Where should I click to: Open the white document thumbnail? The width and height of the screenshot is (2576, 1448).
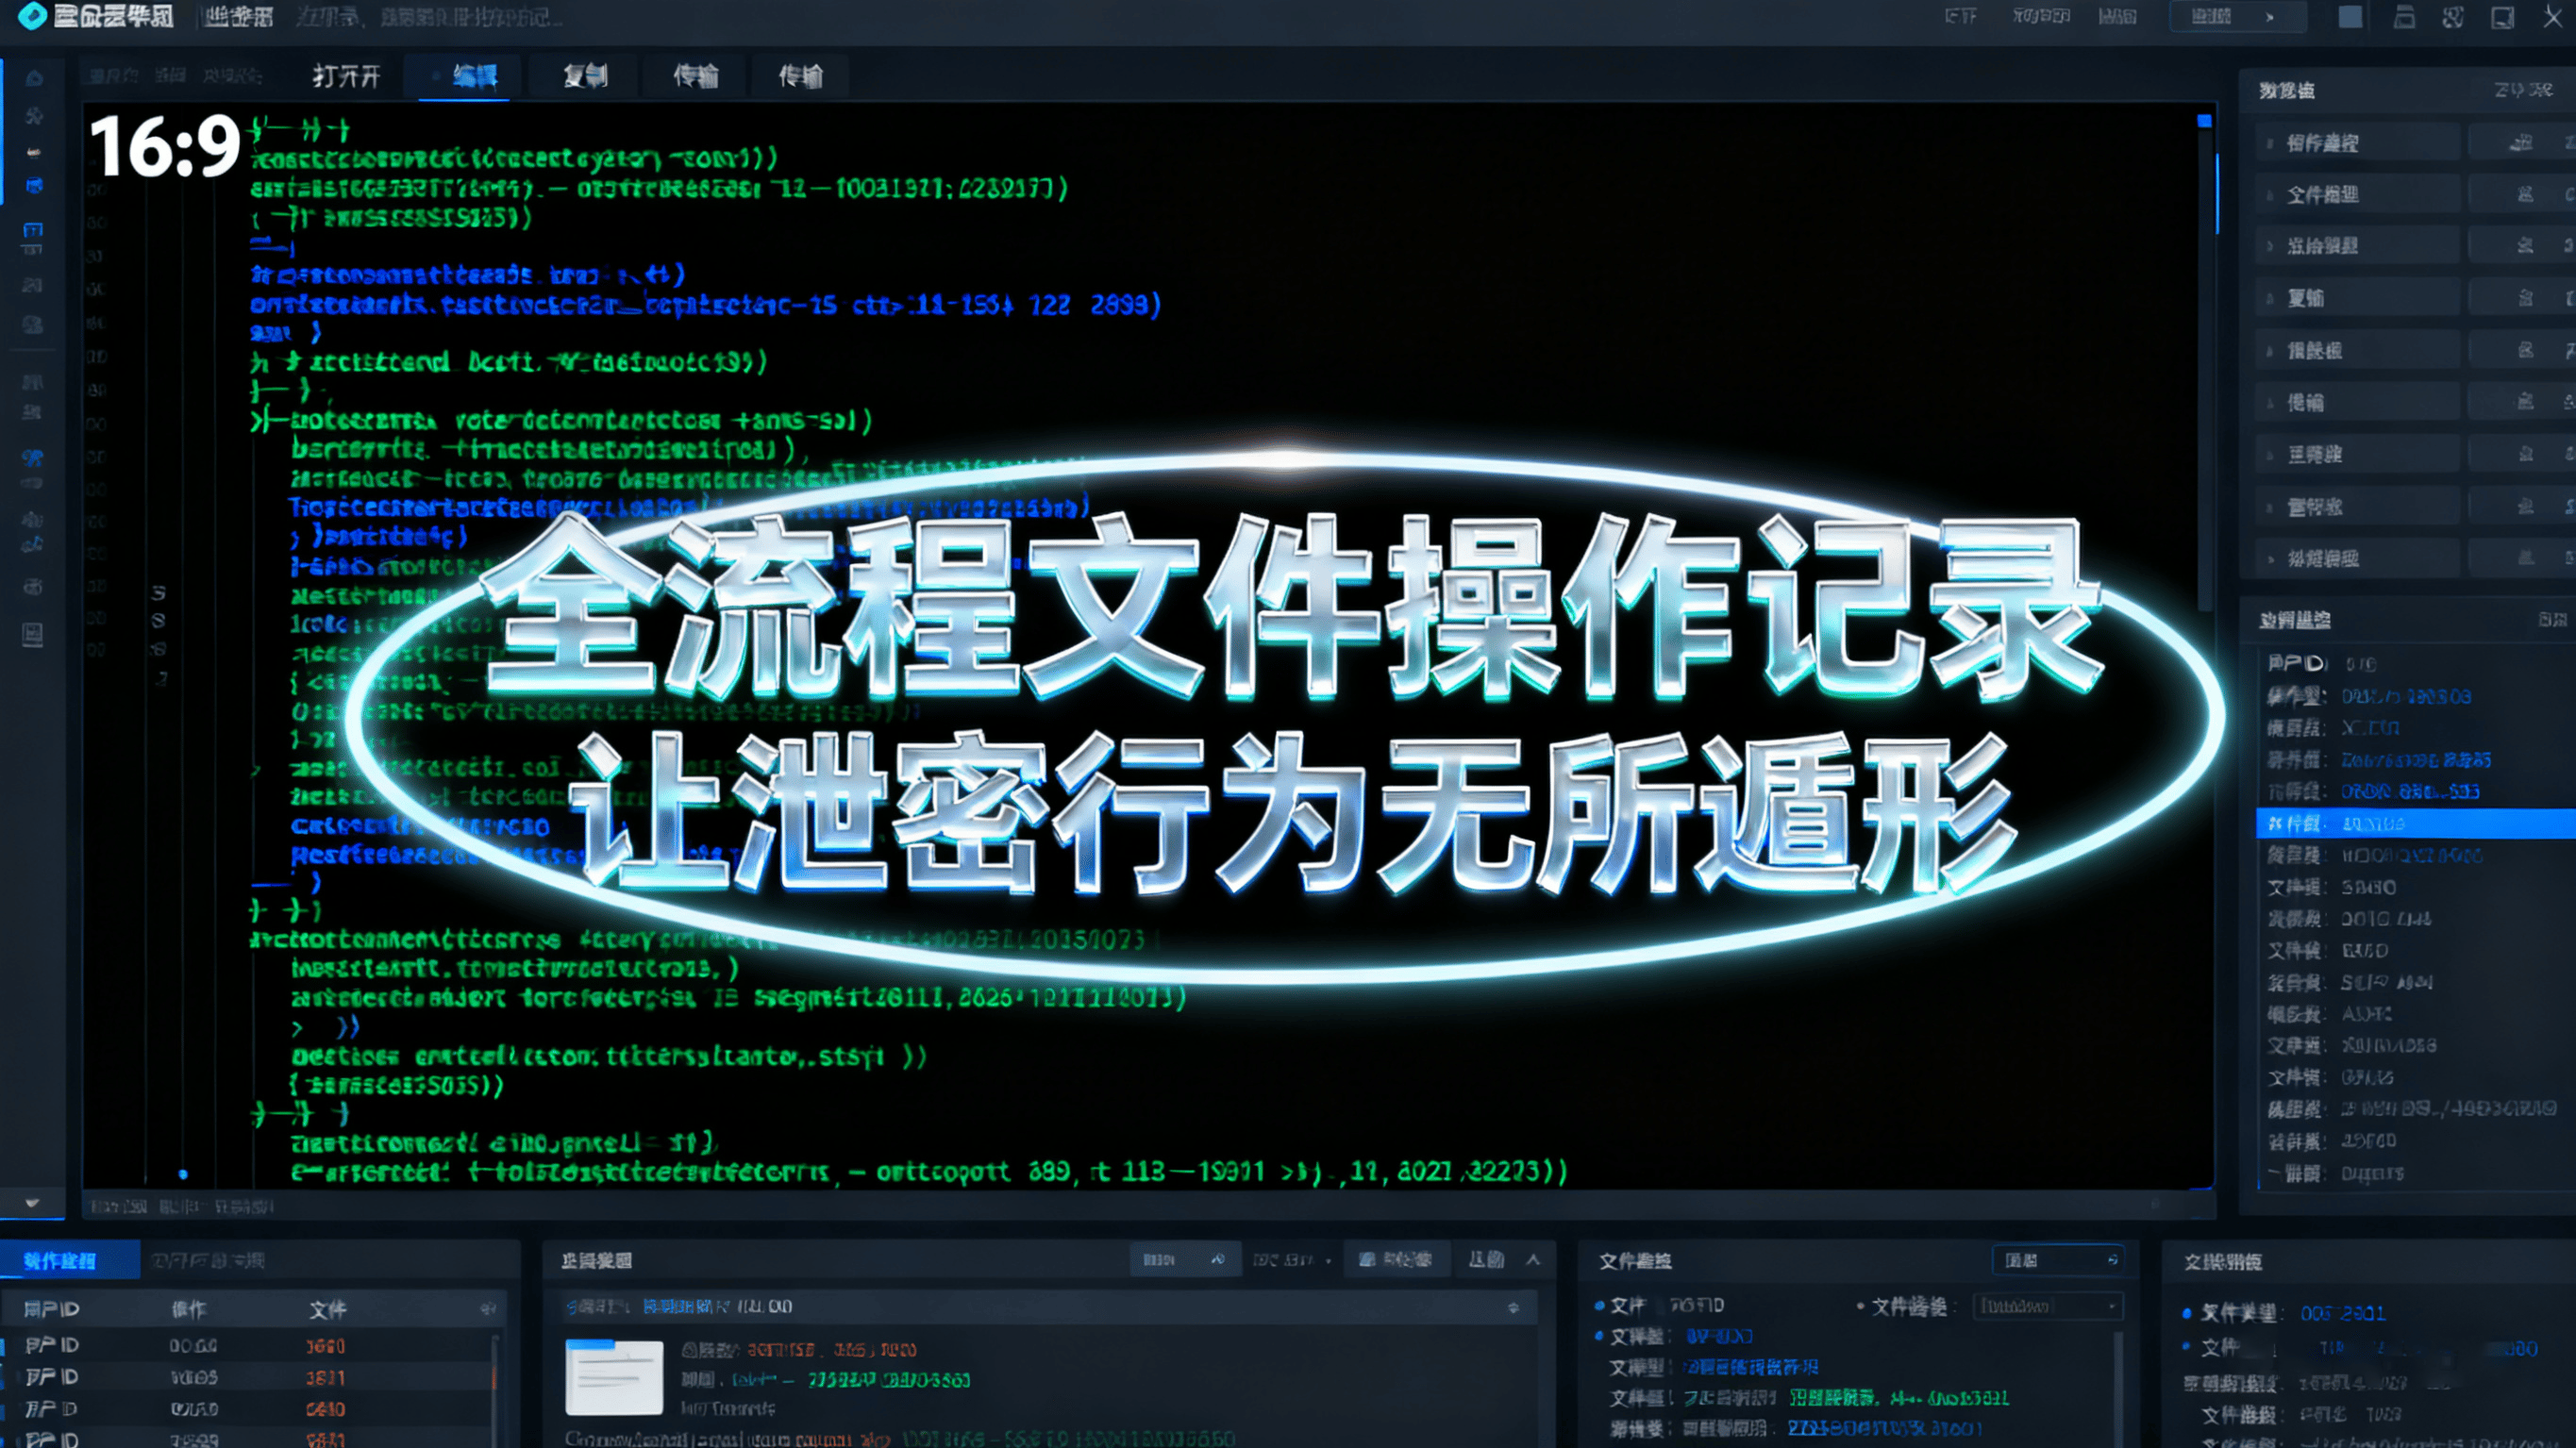tap(614, 1377)
